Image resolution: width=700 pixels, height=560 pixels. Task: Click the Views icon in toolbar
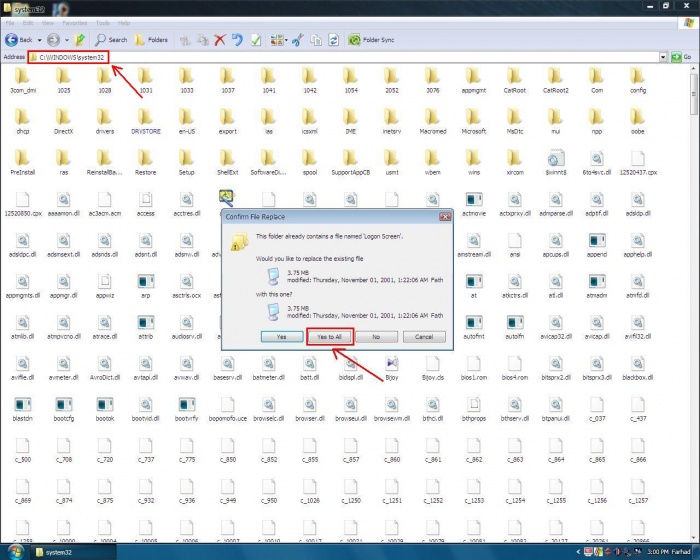pyautogui.click(x=276, y=40)
